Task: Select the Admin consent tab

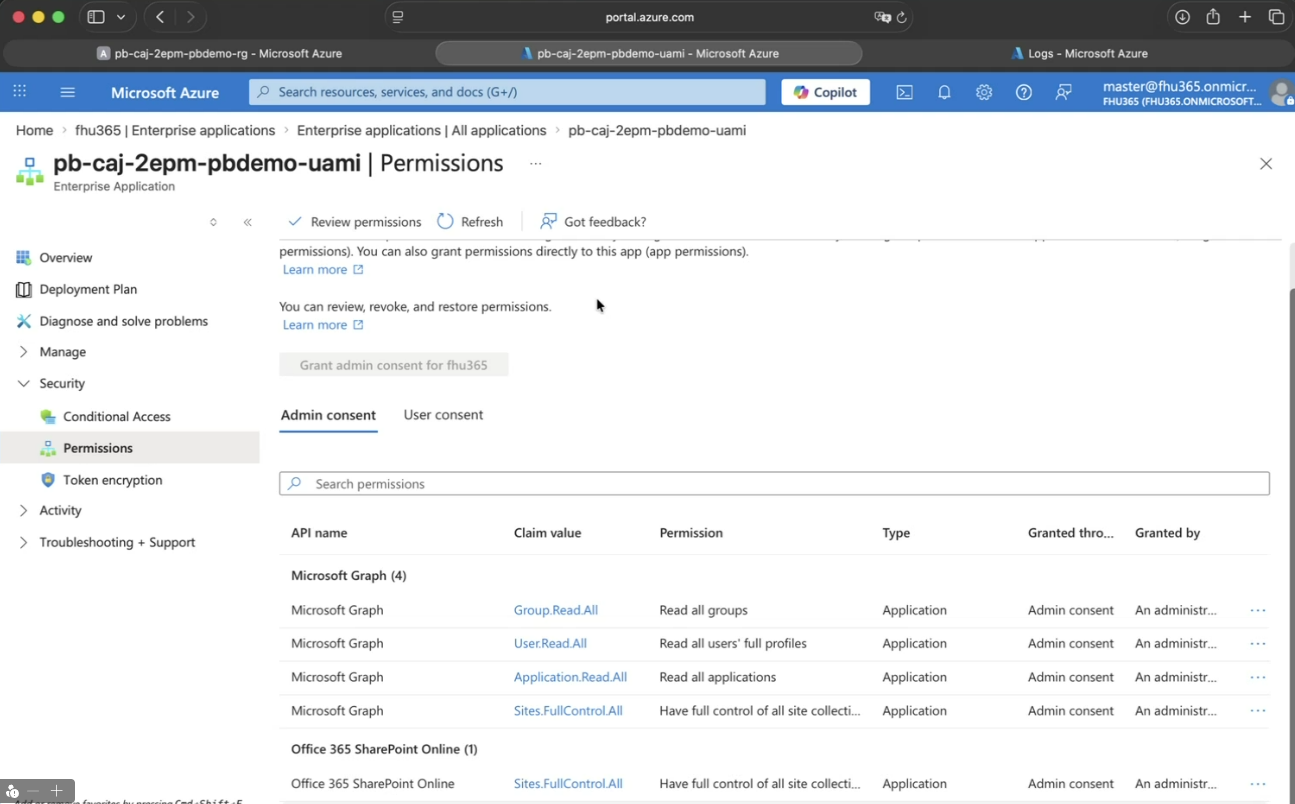Action: pos(328,415)
